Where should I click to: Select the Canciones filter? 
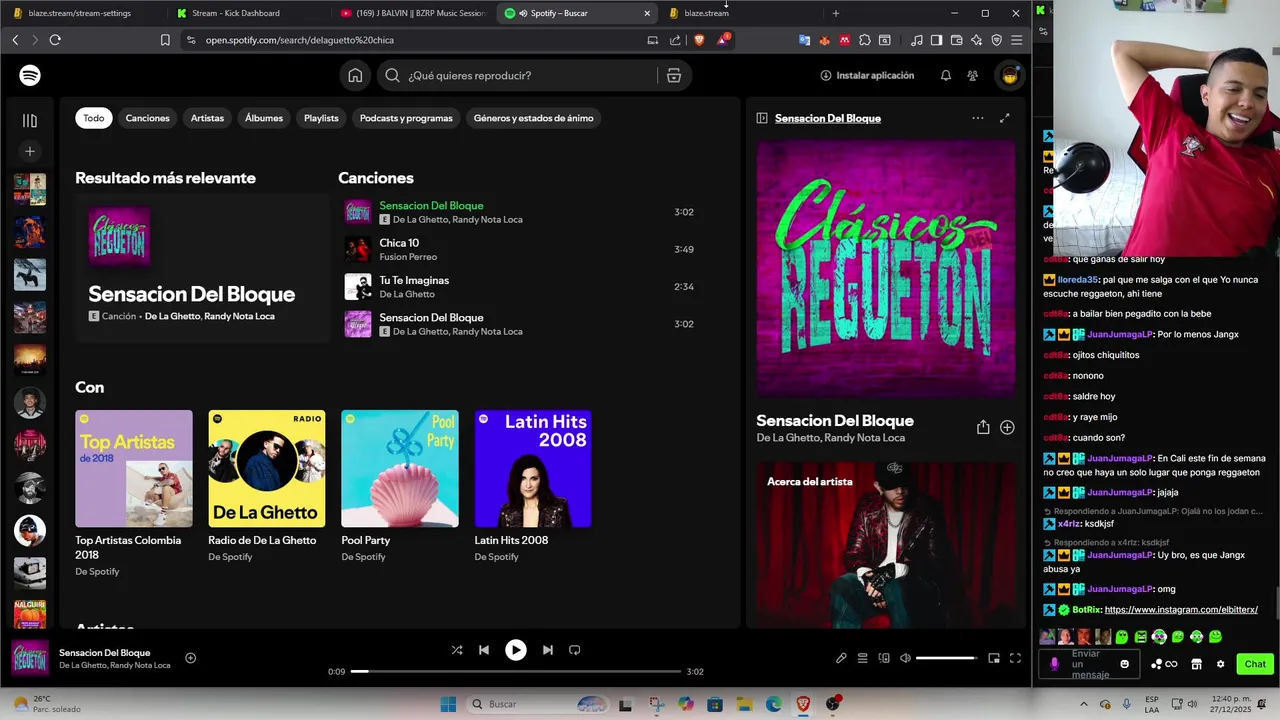point(147,118)
